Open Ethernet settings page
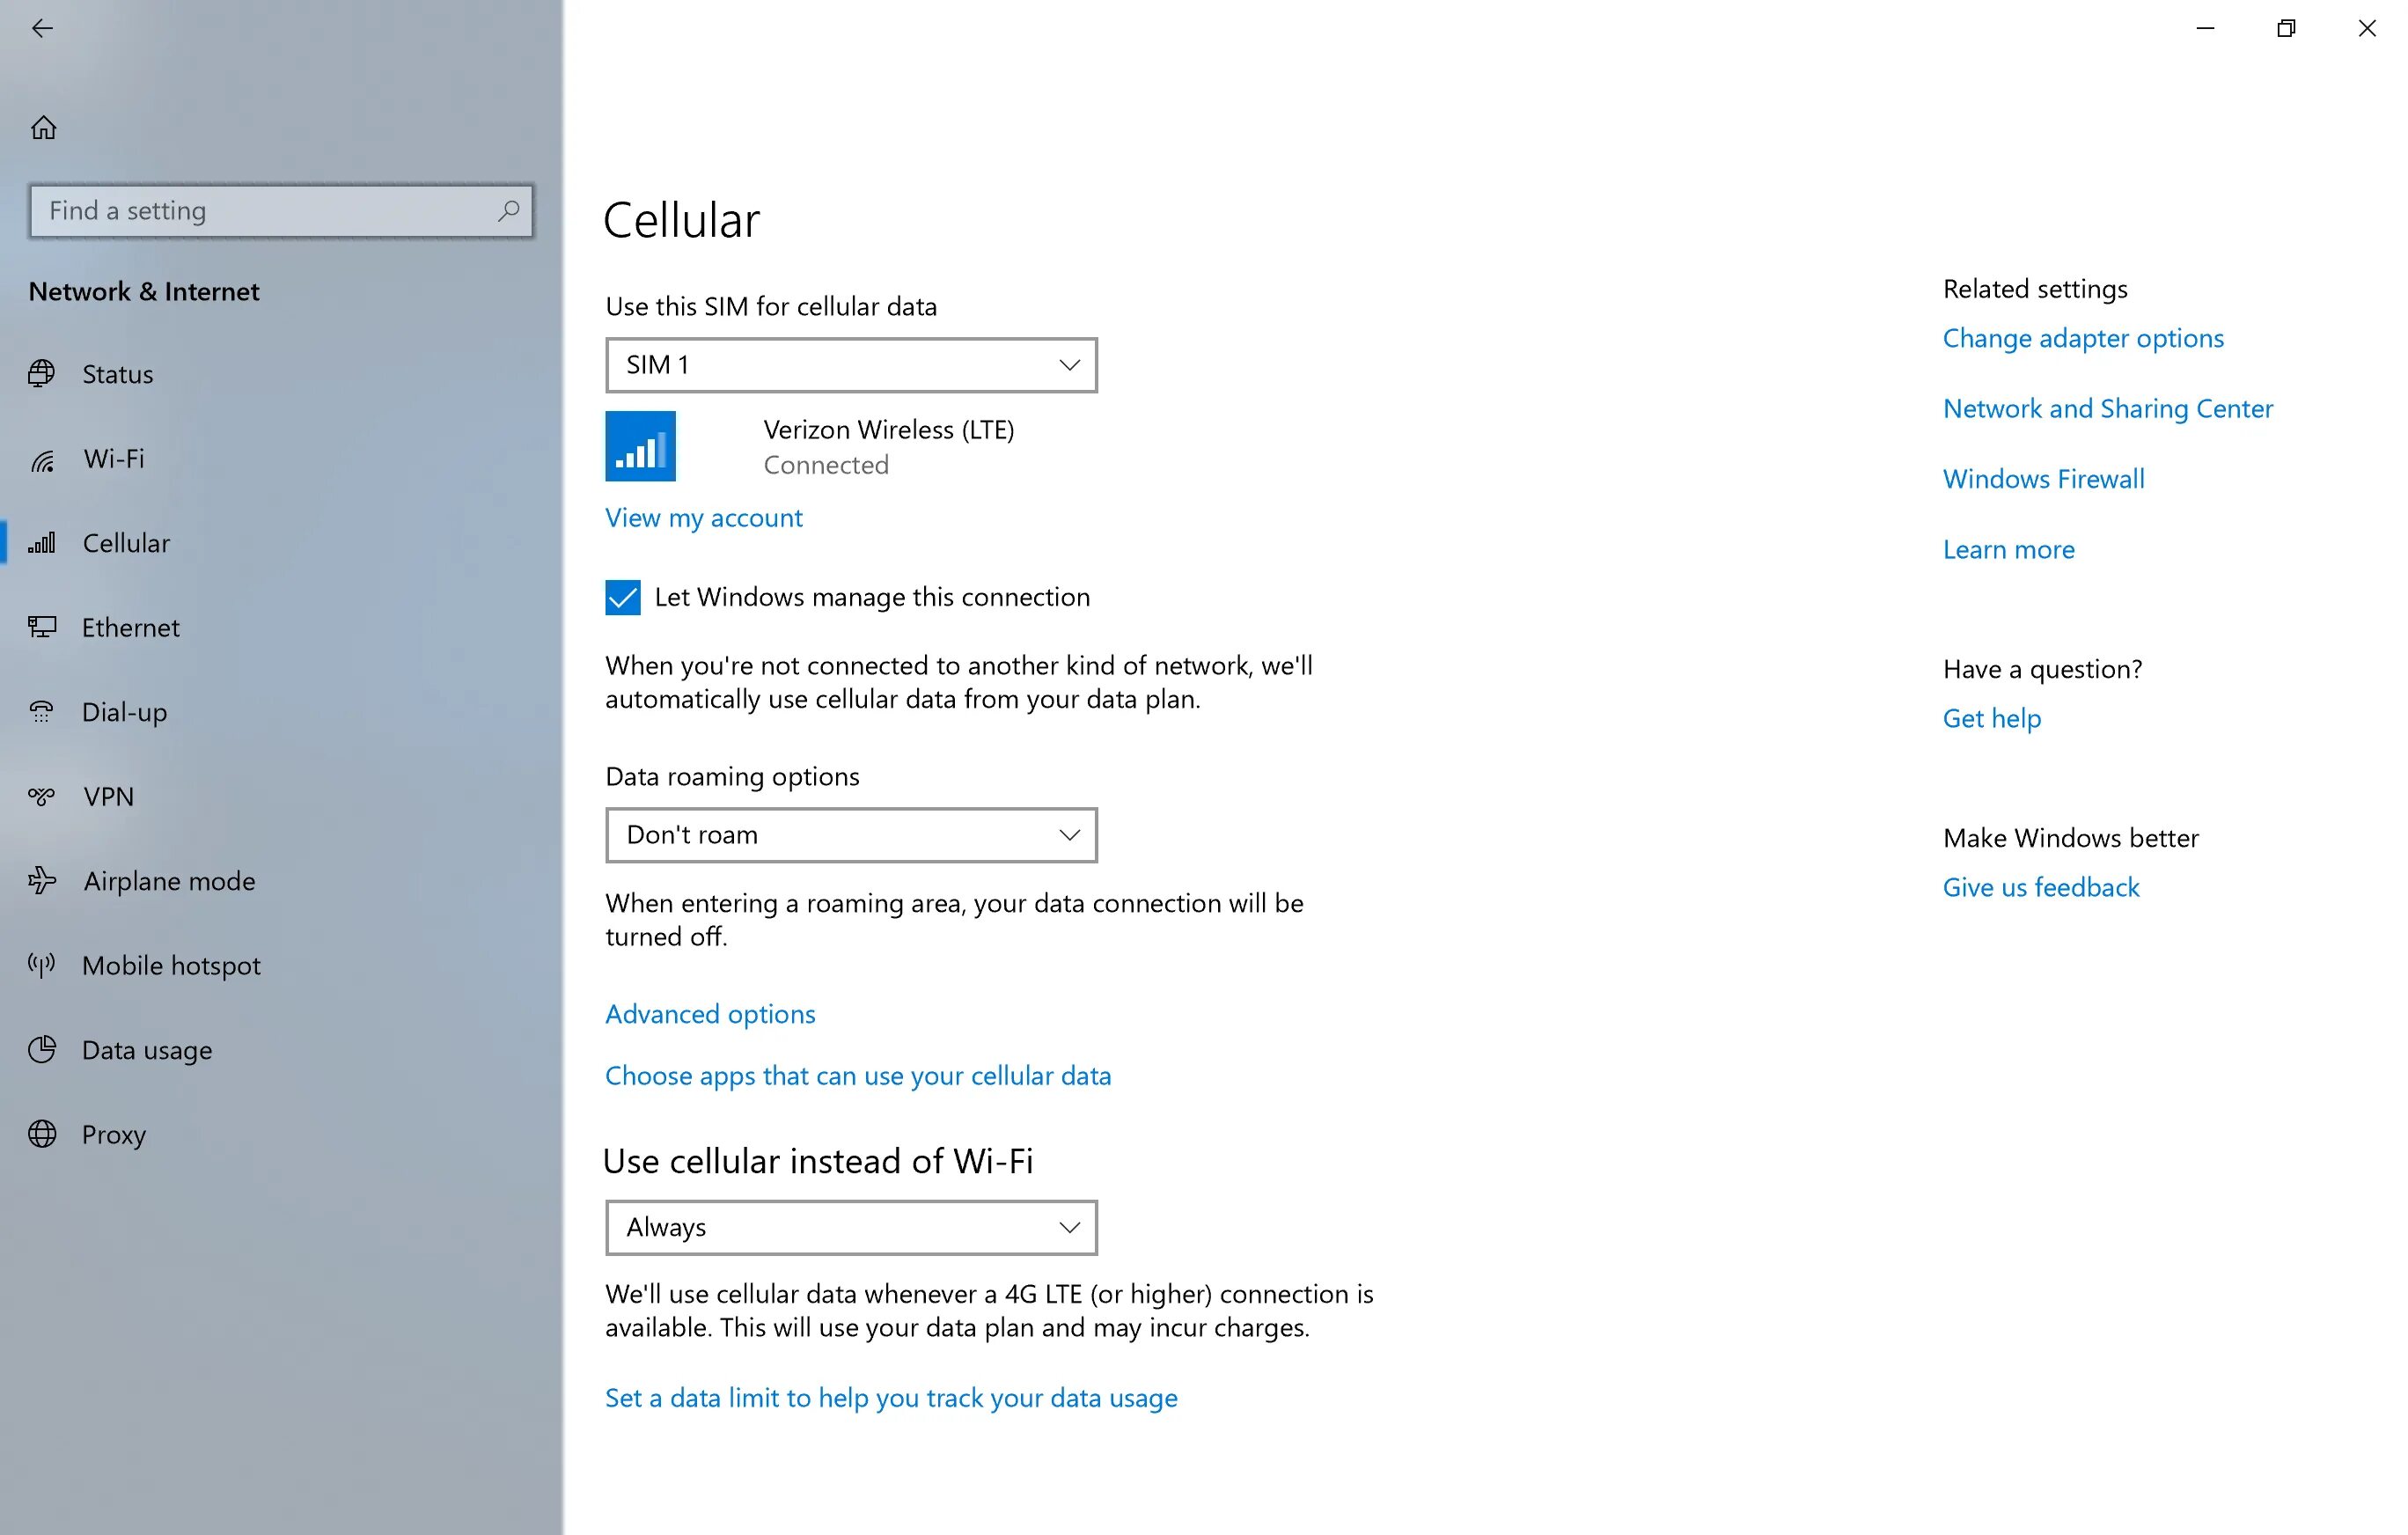The height and width of the screenshot is (1535, 2408). coord(280,627)
